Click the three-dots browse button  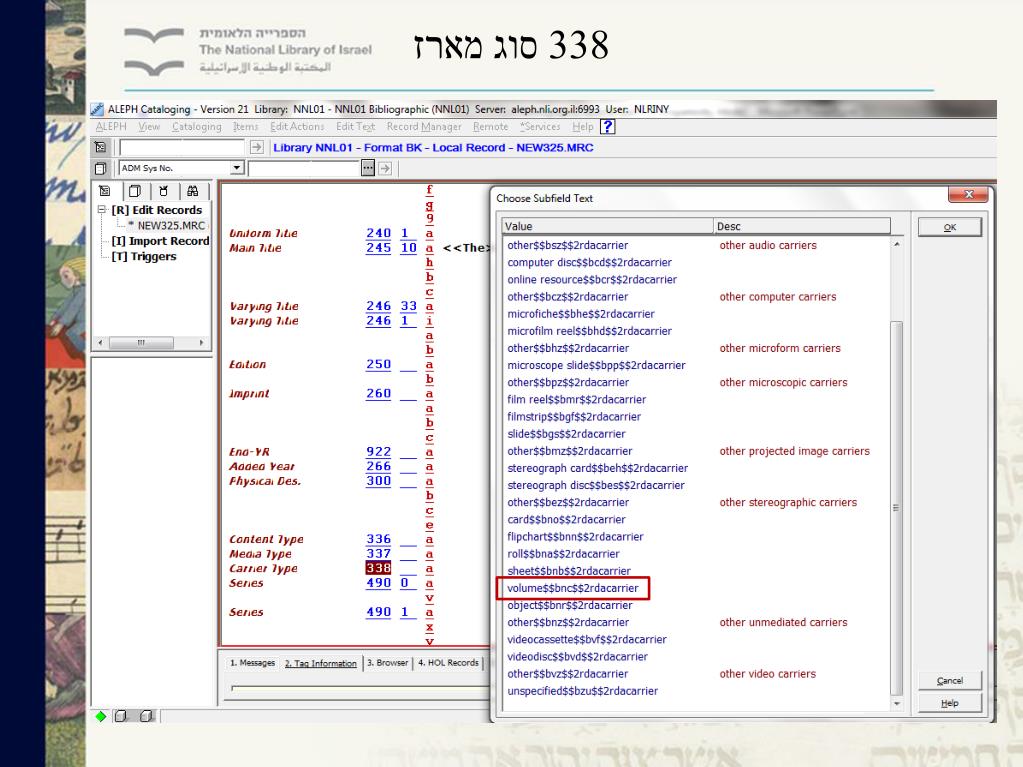click(x=368, y=168)
